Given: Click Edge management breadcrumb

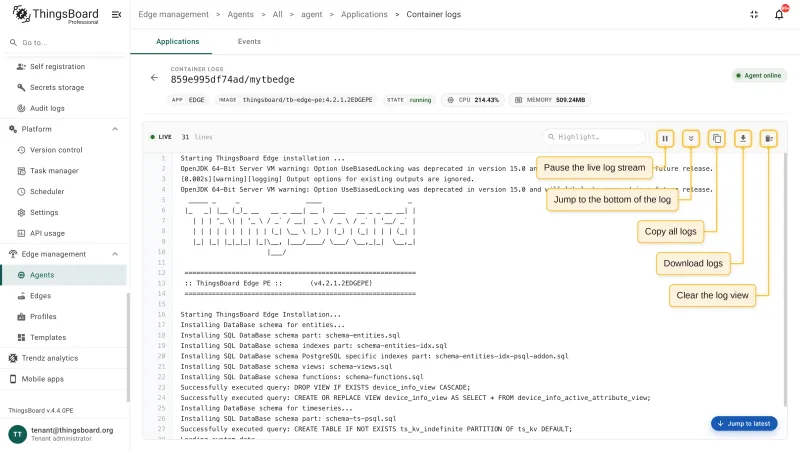Looking at the screenshot, I should coord(173,14).
